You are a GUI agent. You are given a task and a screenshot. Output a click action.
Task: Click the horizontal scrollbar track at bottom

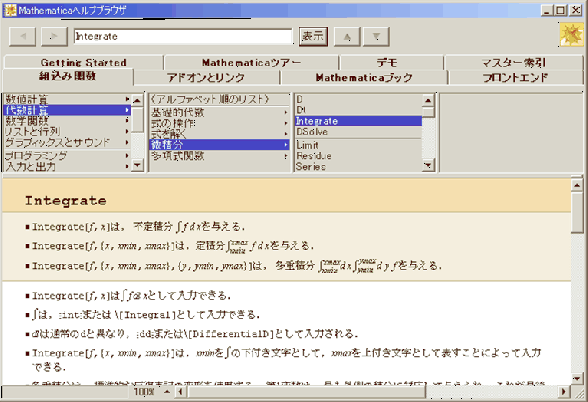point(491,392)
